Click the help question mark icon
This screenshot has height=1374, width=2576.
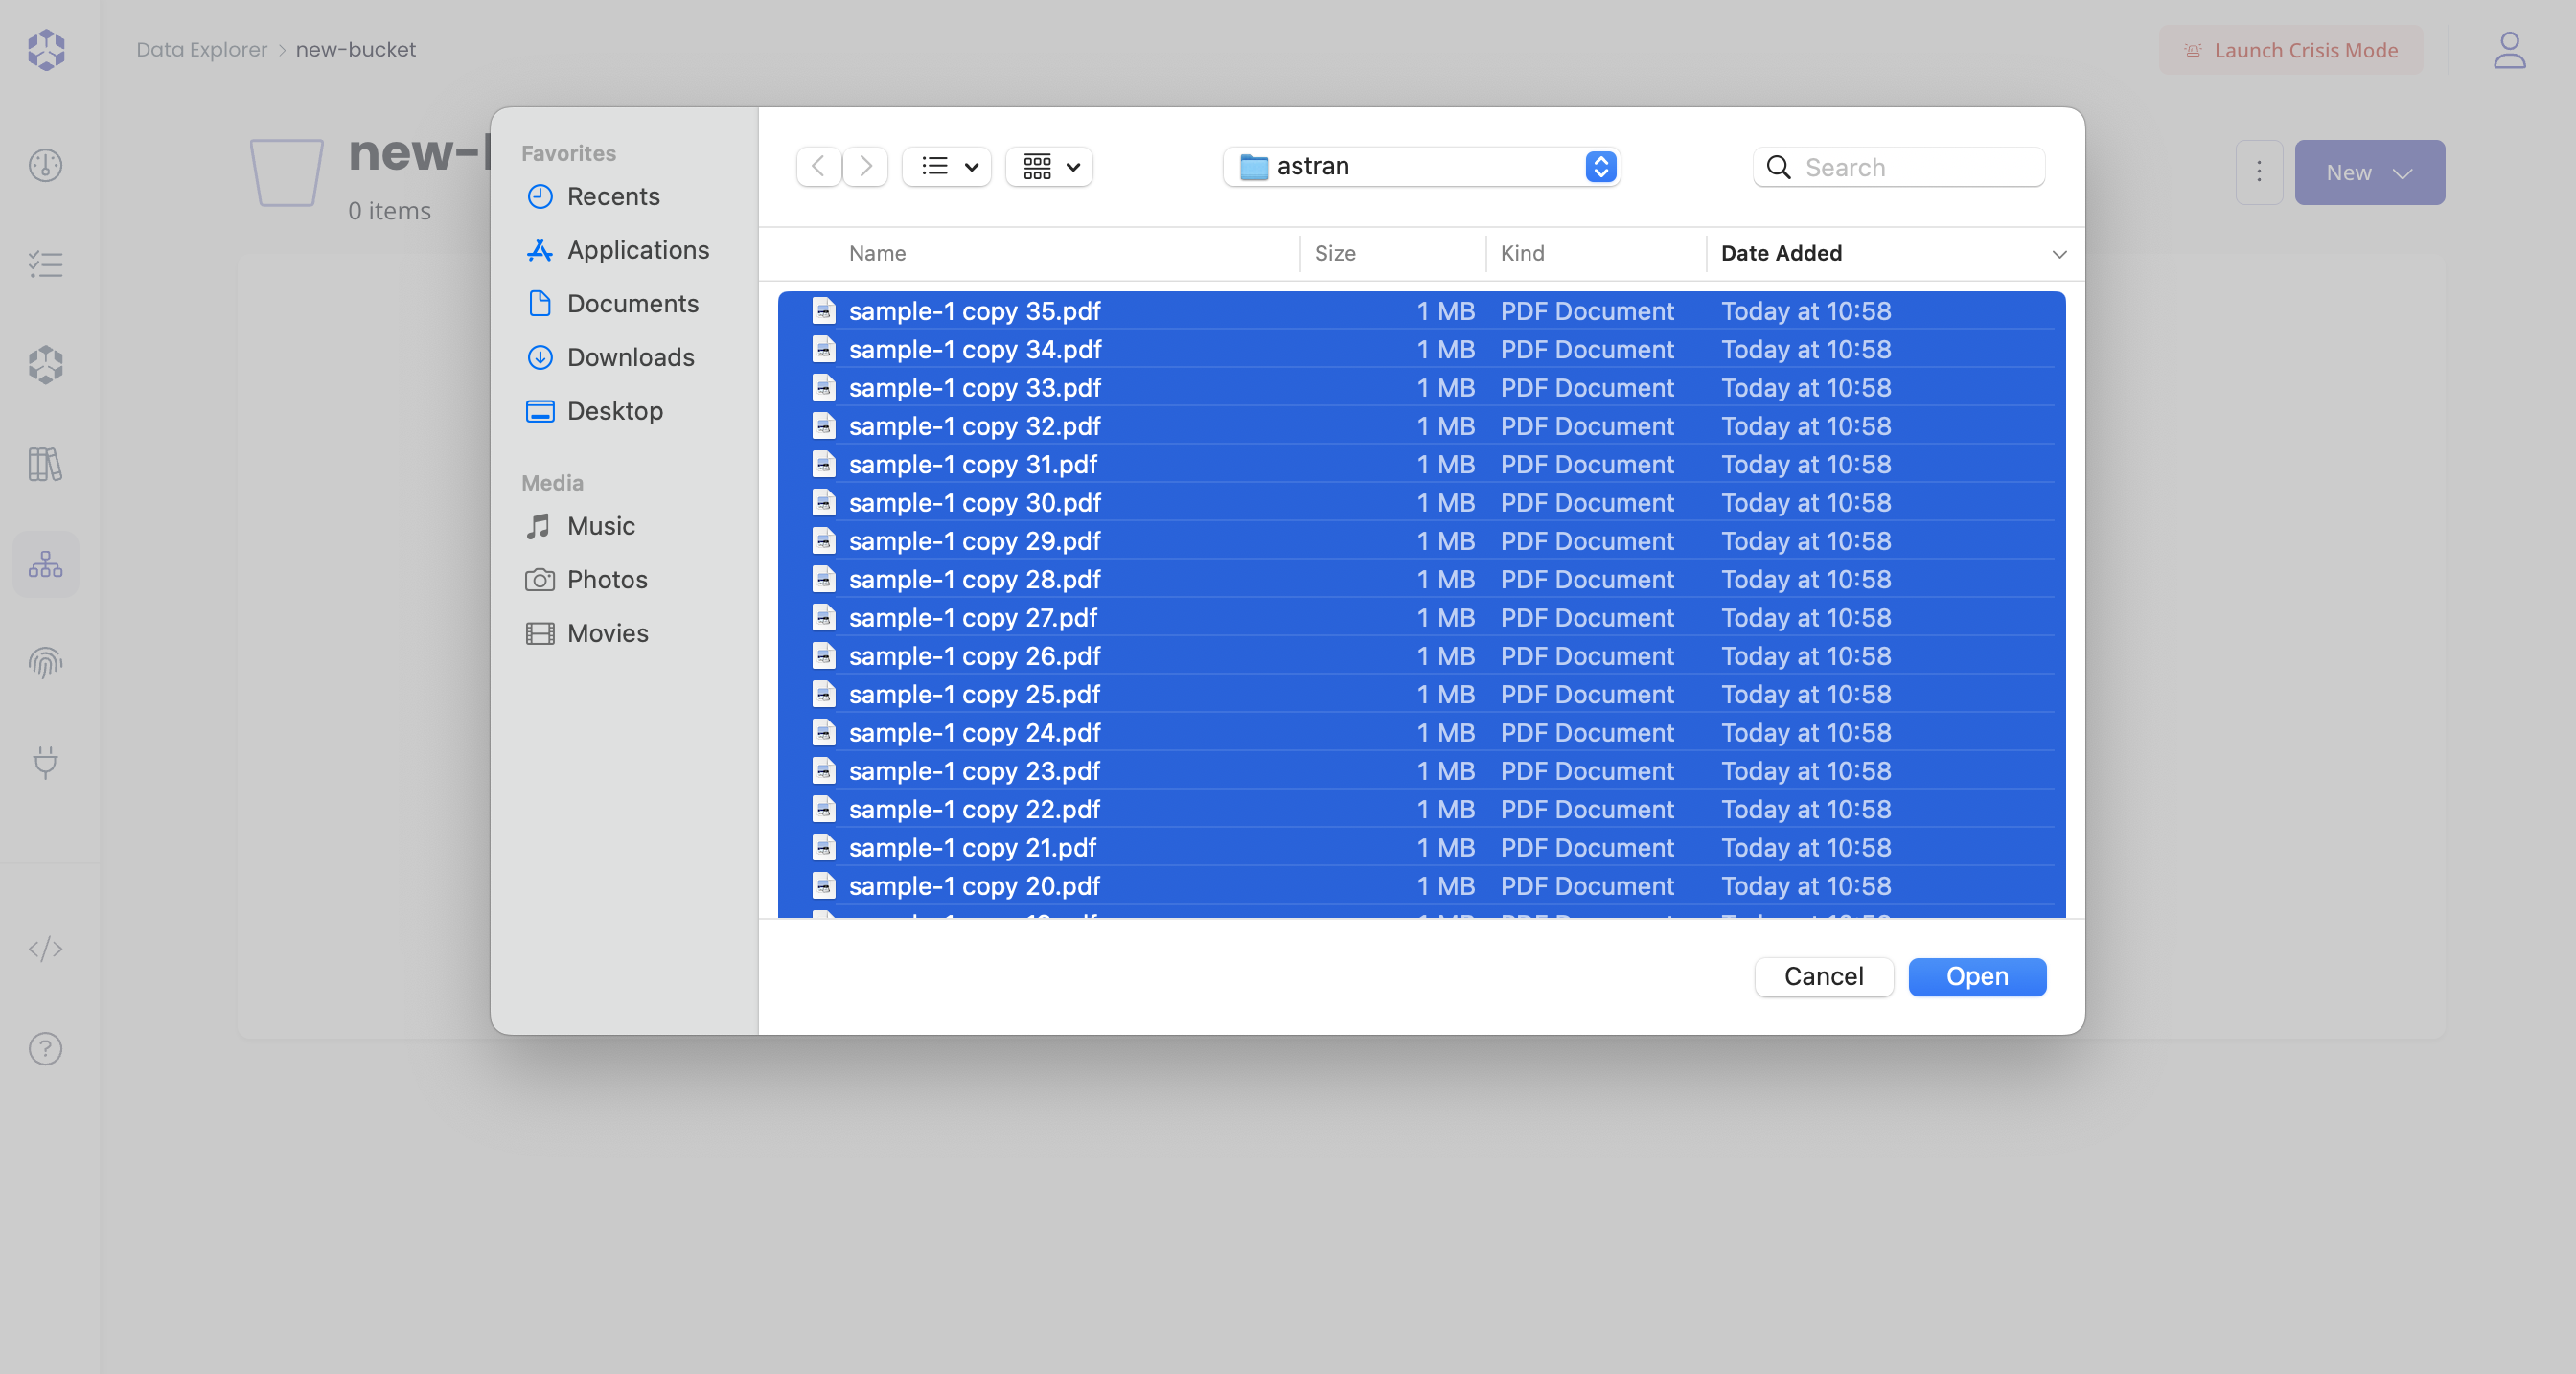pyautogui.click(x=45, y=1048)
